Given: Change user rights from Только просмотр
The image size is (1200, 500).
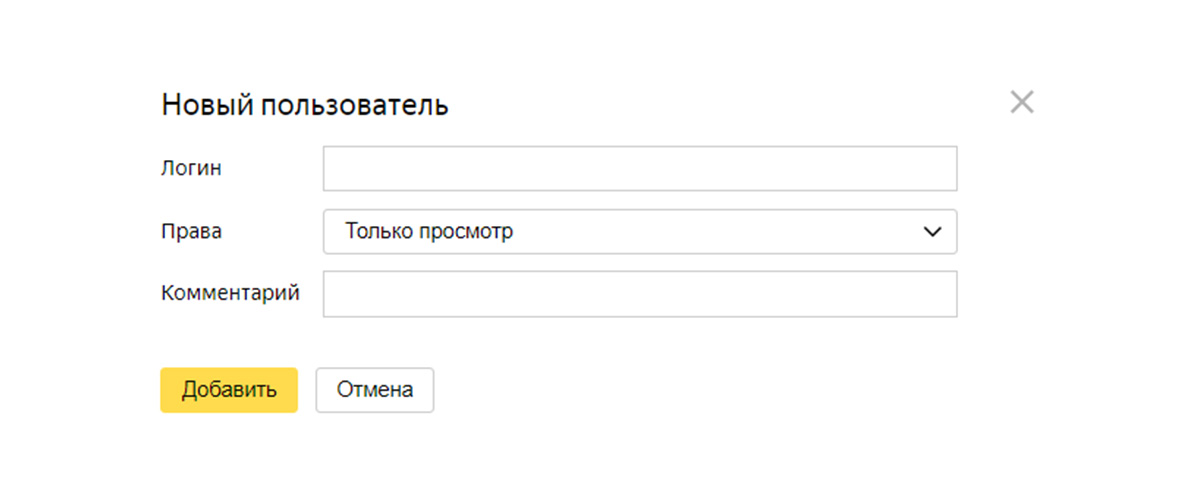Looking at the screenshot, I should [640, 231].
